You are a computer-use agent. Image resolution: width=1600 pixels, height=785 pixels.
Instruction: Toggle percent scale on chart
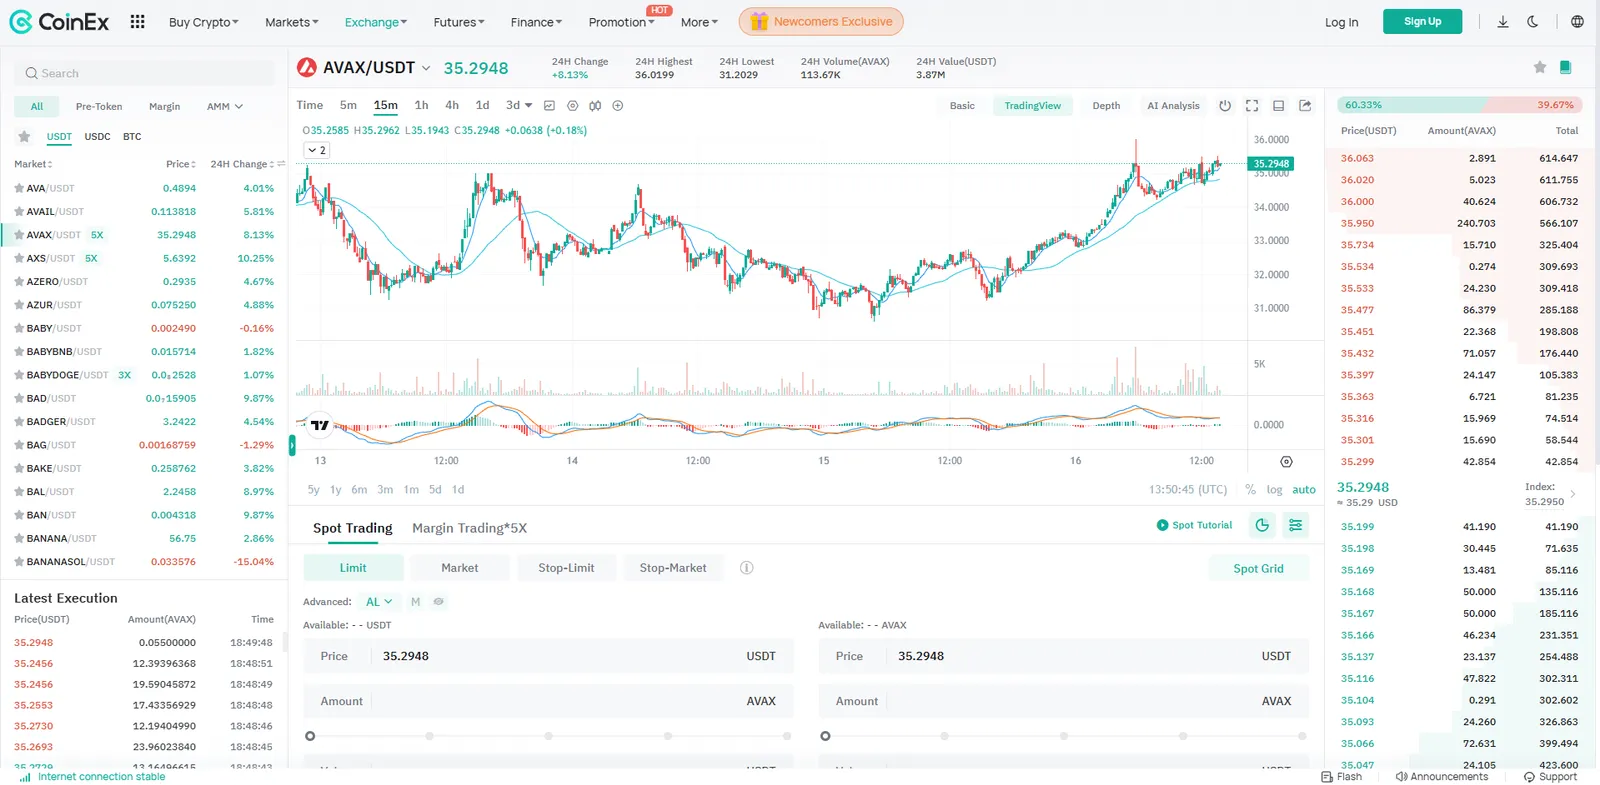click(1250, 490)
